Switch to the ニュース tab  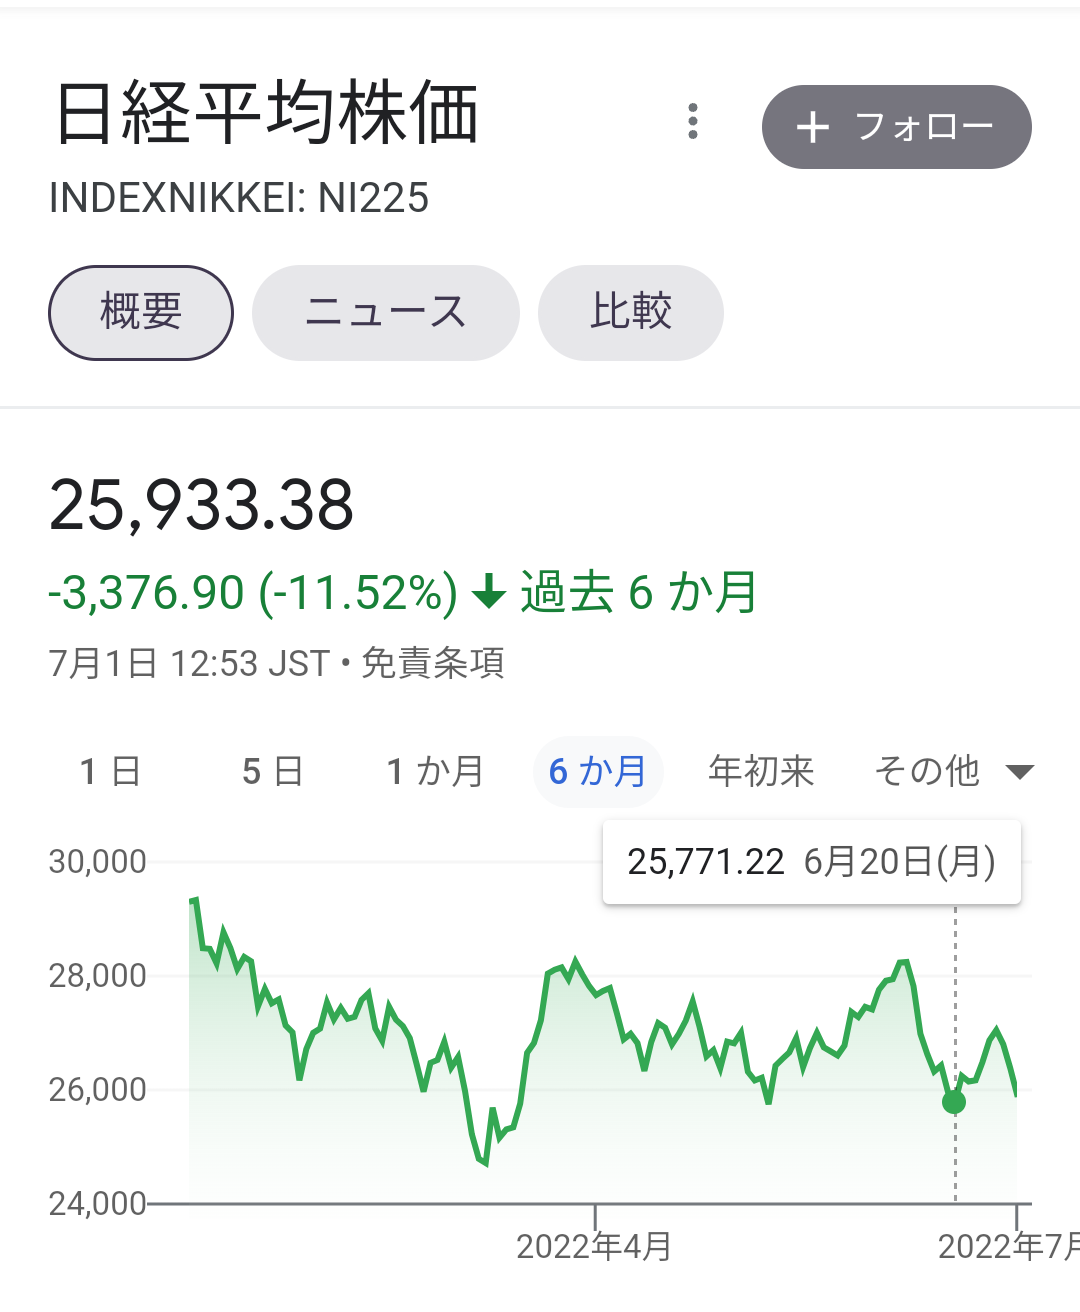coord(386,313)
